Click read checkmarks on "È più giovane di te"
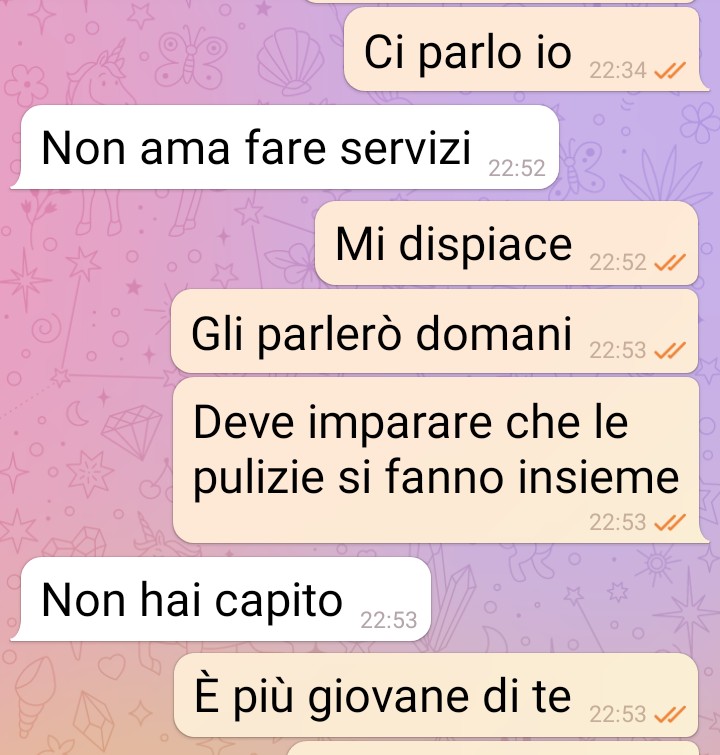The width and height of the screenshot is (720, 755). click(x=670, y=714)
